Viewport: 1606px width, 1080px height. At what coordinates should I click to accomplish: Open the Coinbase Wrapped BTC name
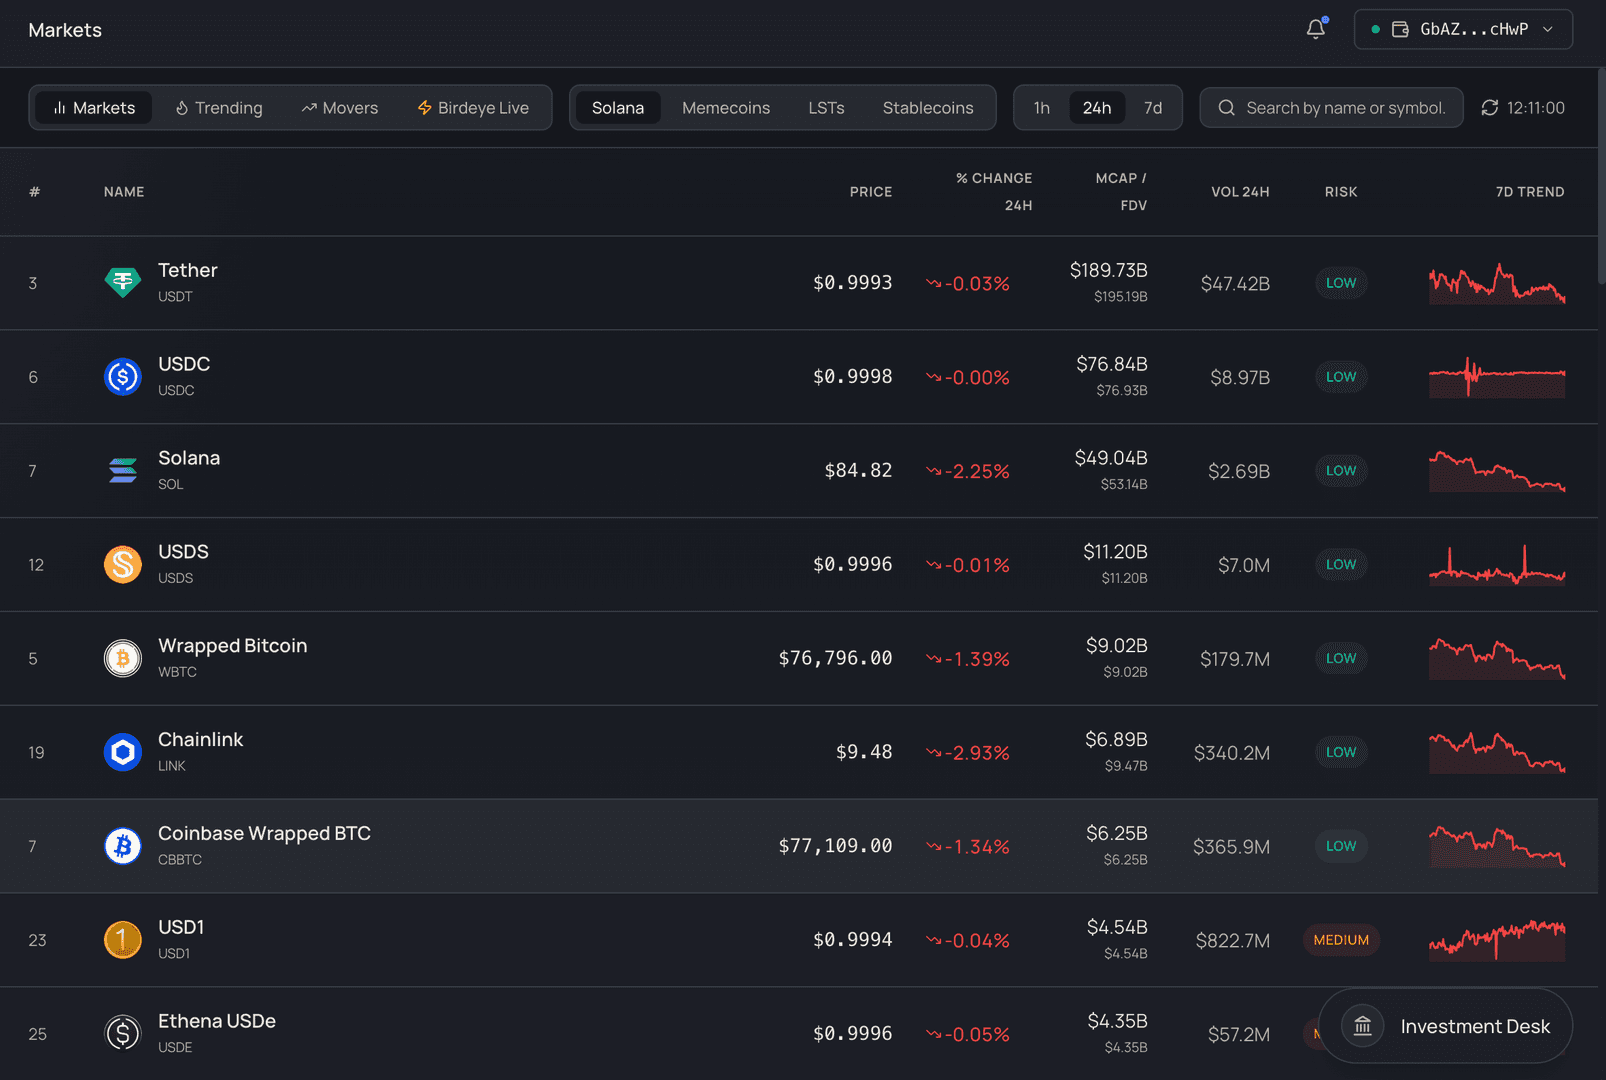tap(264, 834)
